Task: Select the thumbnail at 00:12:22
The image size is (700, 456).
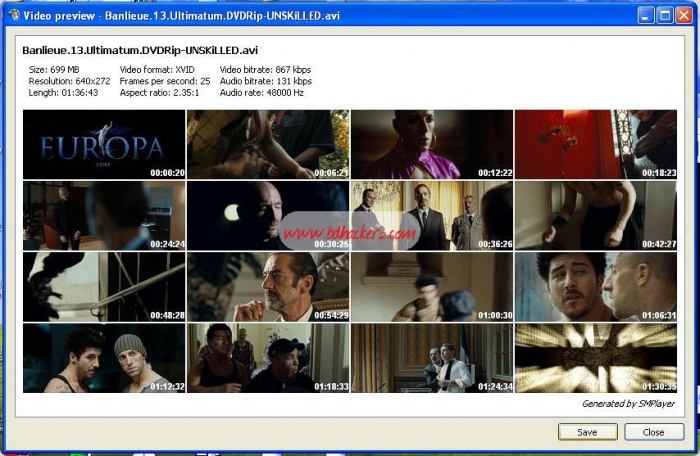Action: point(432,144)
